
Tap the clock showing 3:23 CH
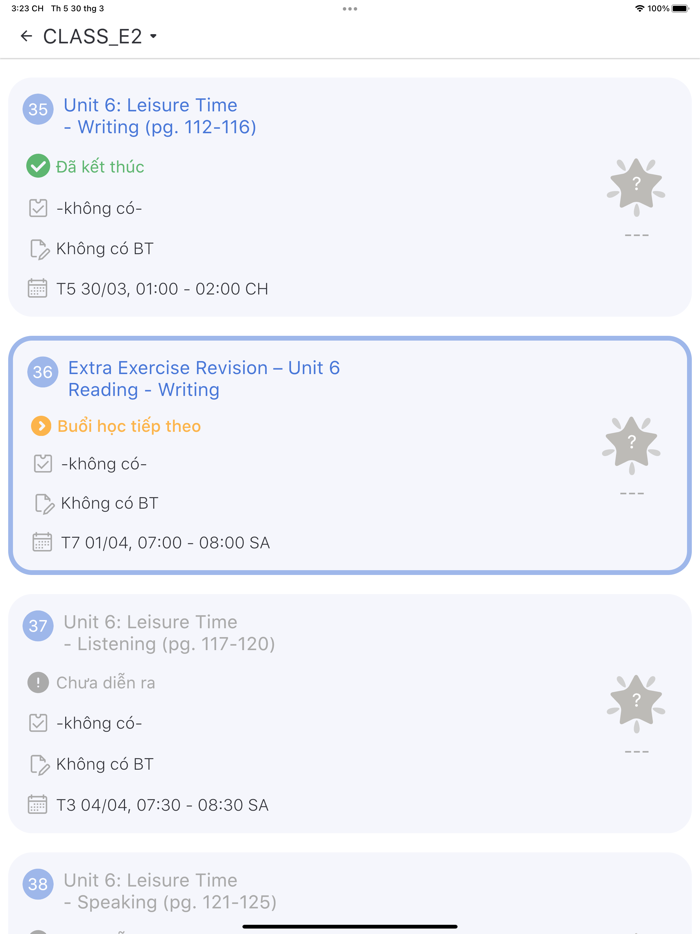[20, 8]
